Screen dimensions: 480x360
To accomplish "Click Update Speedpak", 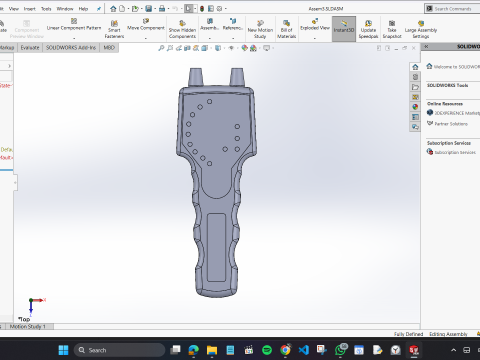I will (368, 29).
